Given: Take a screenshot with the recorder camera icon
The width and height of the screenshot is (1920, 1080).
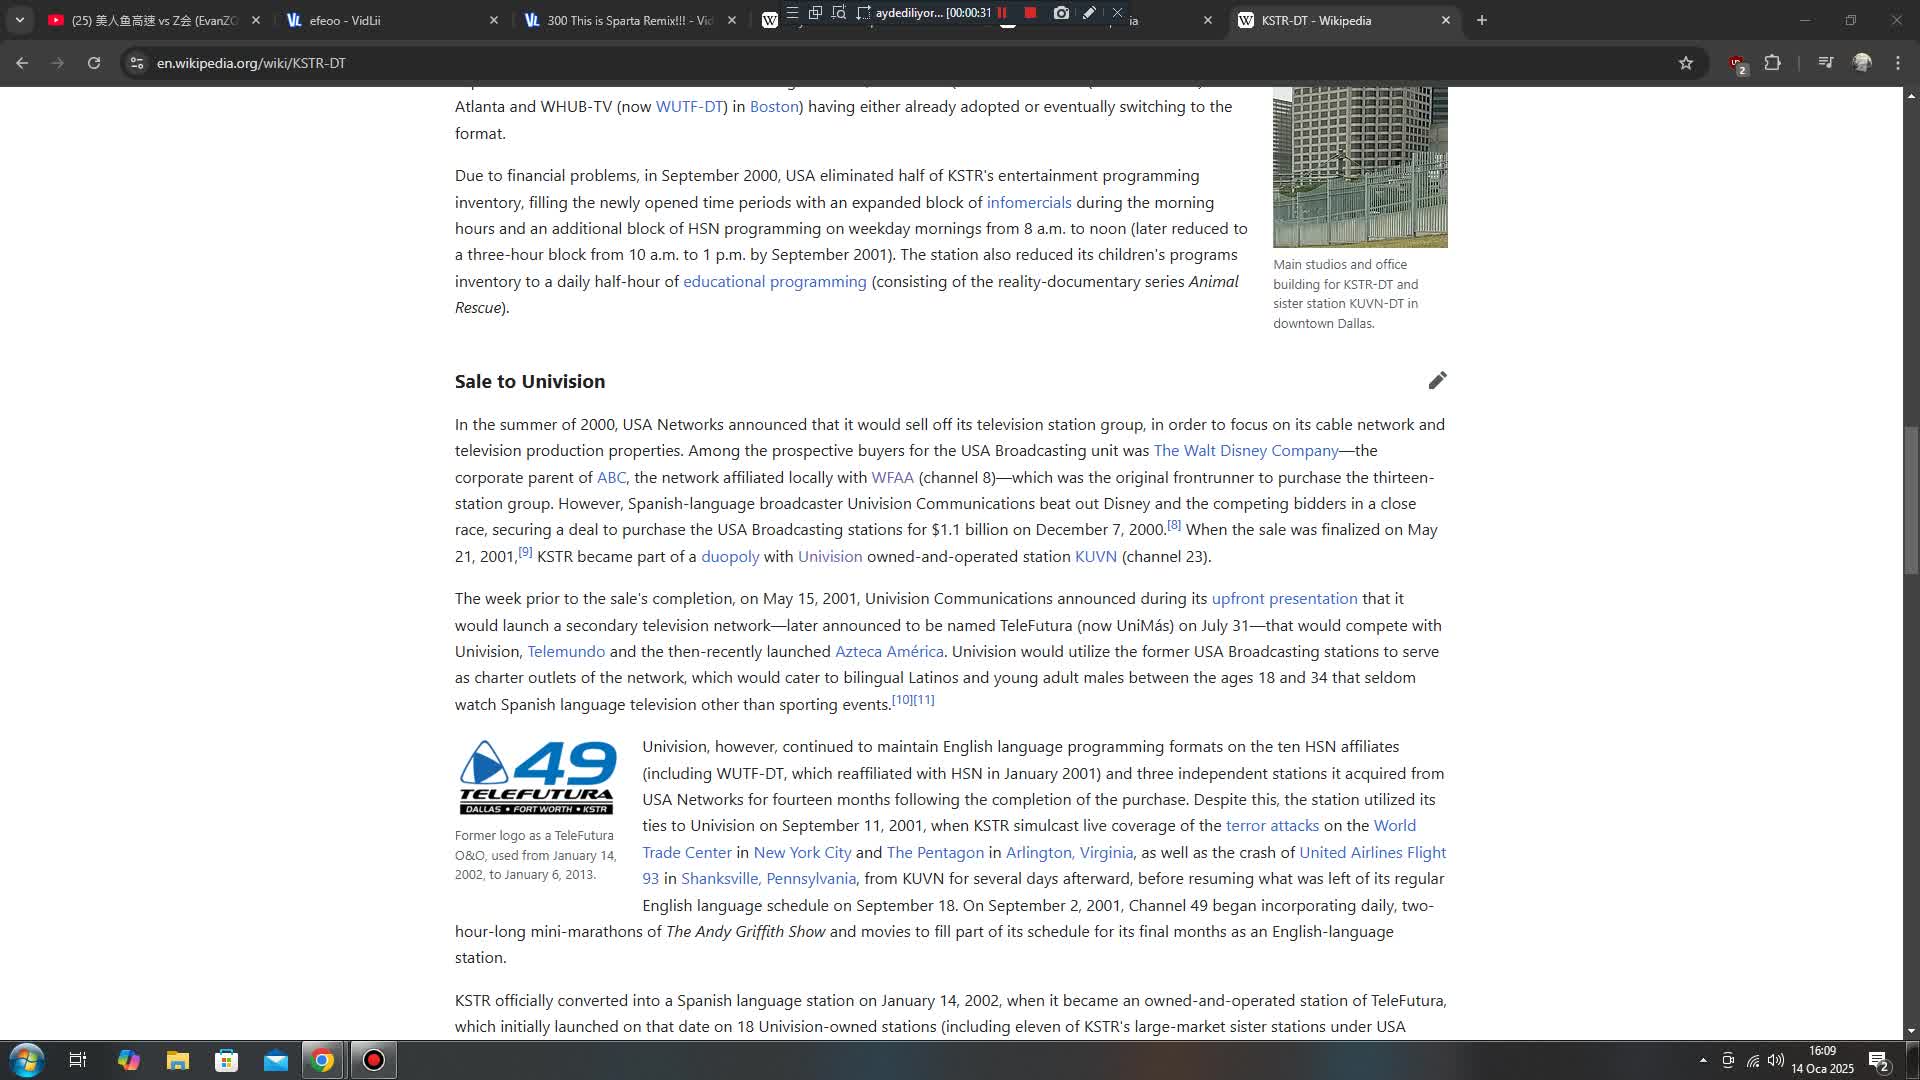Looking at the screenshot, I should tap(1061, 13).
